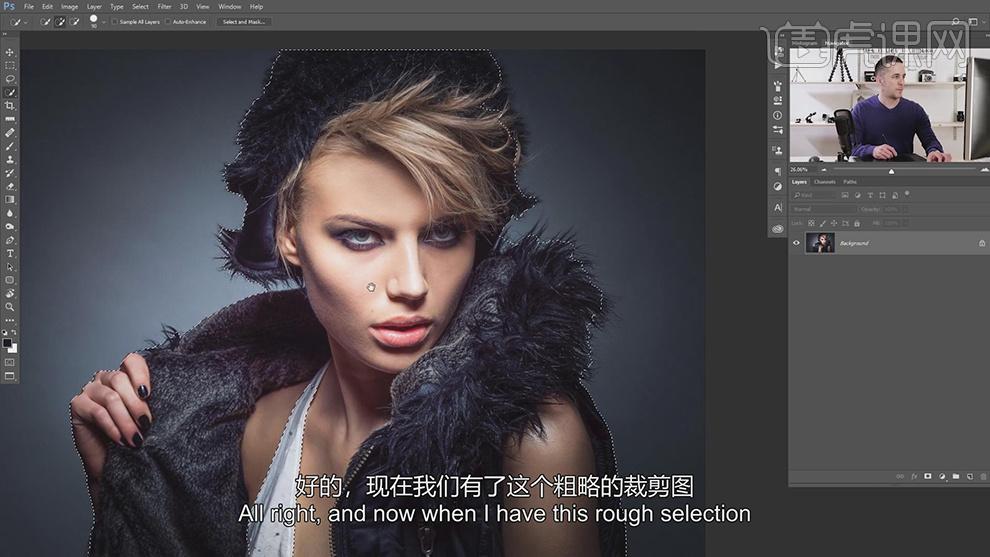990x557 pixels.
Task: Open the Clone Source panel icon
Action: pos(777,150)
